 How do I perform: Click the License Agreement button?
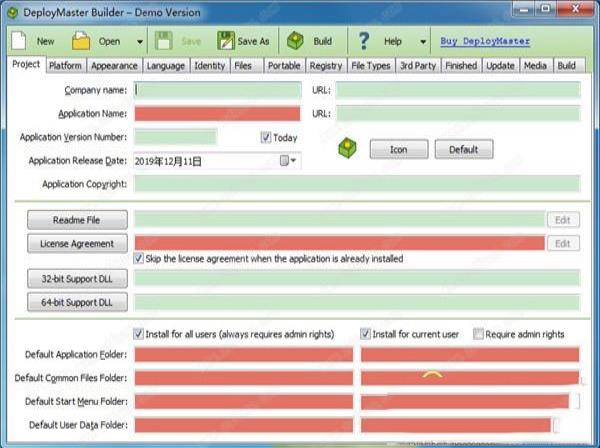point(77,243)
